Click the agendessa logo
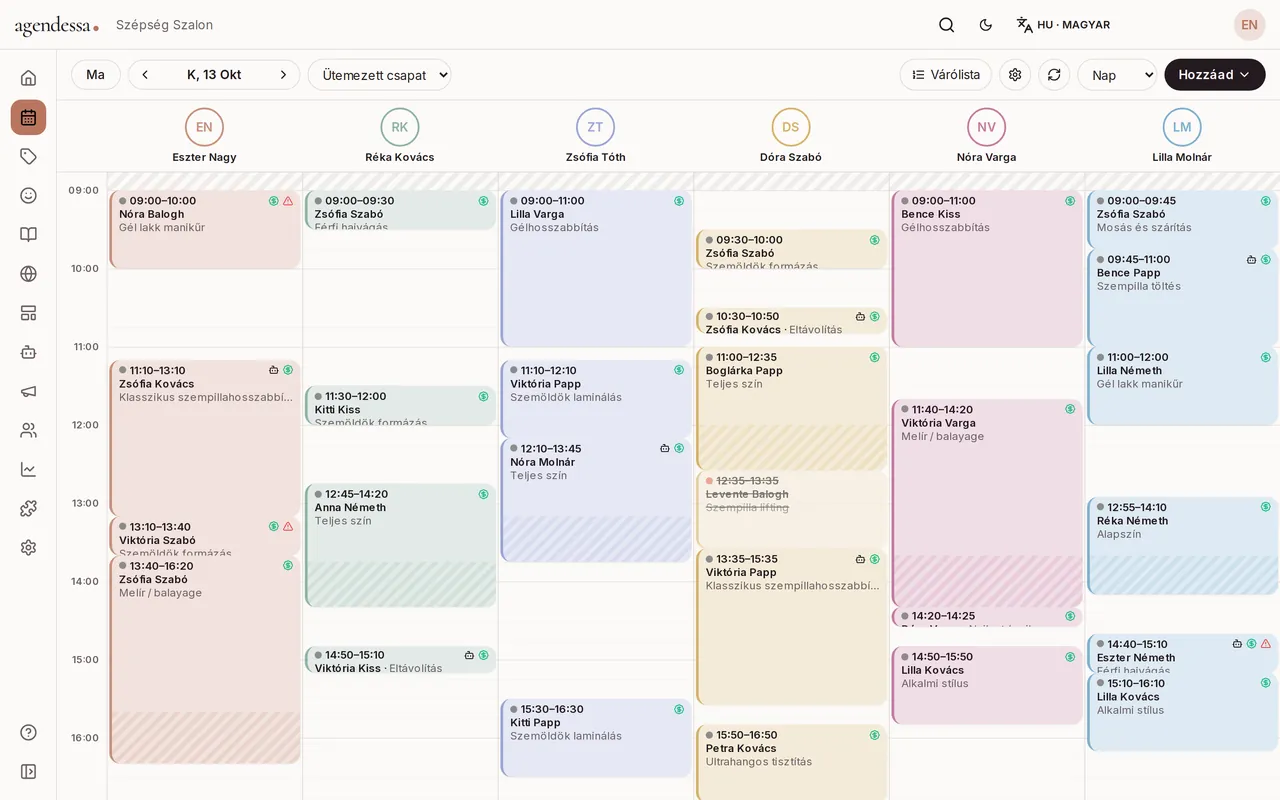1280x800 pixels. (56, 26)
